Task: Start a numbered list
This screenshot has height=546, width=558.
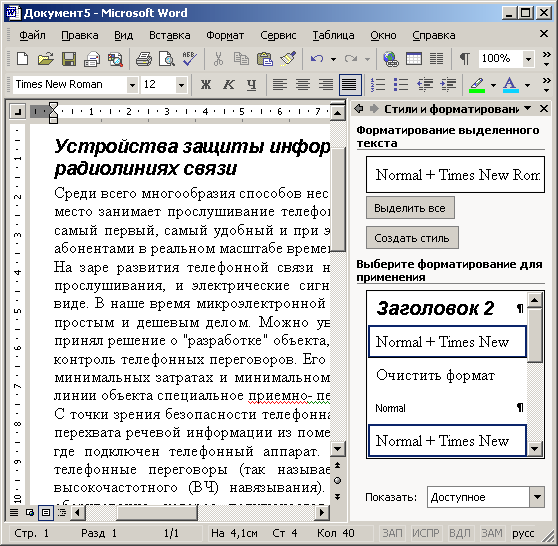Action: 378,85
